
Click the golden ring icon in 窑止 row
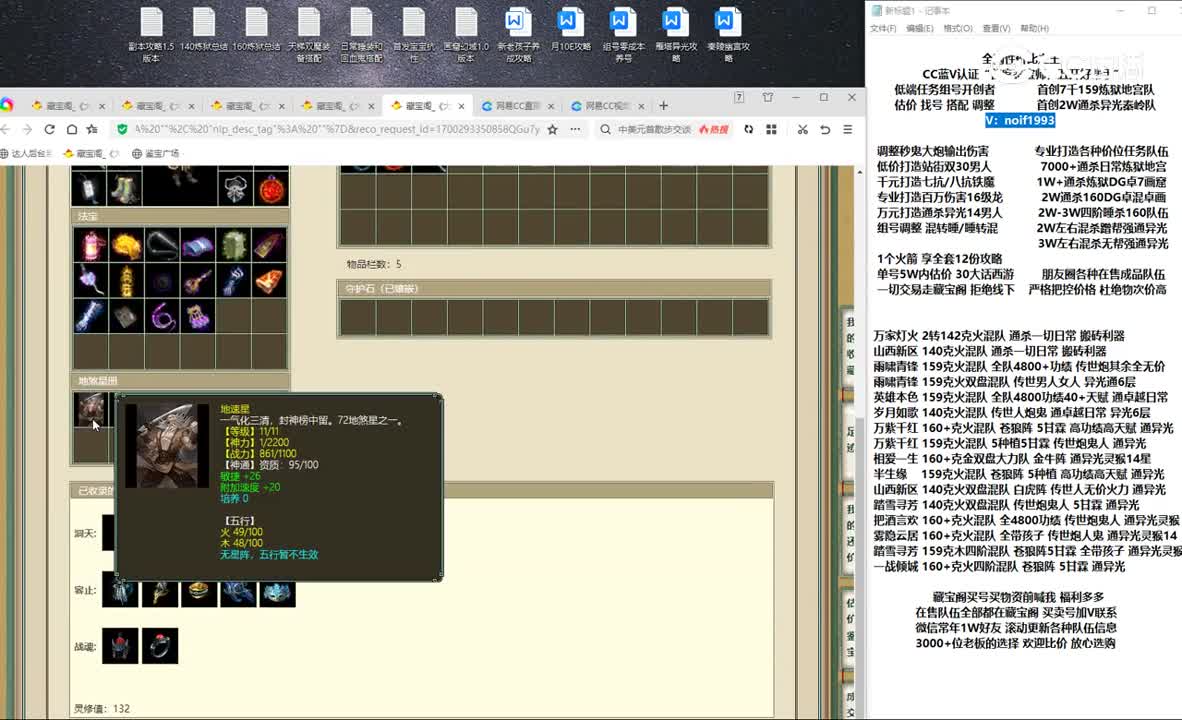click(x=199, y=592)
